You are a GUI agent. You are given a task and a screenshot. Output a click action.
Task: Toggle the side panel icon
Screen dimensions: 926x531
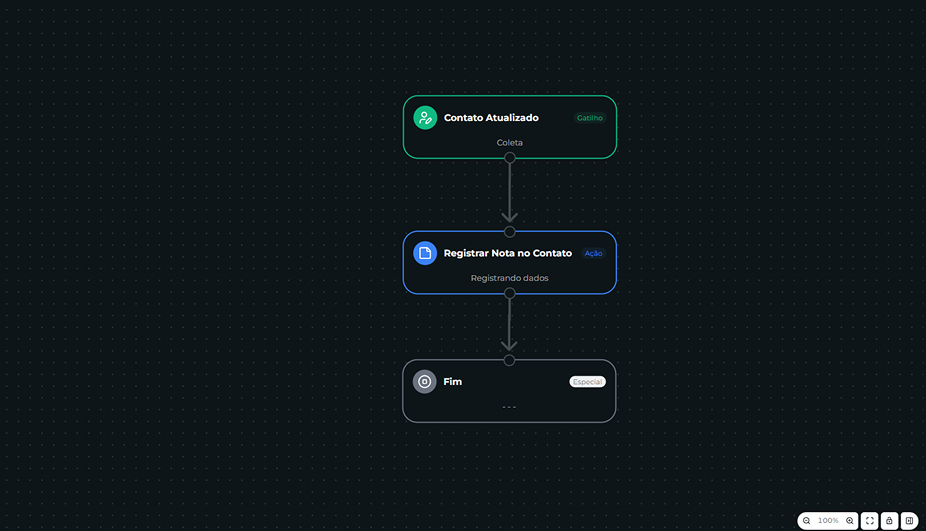909,520
